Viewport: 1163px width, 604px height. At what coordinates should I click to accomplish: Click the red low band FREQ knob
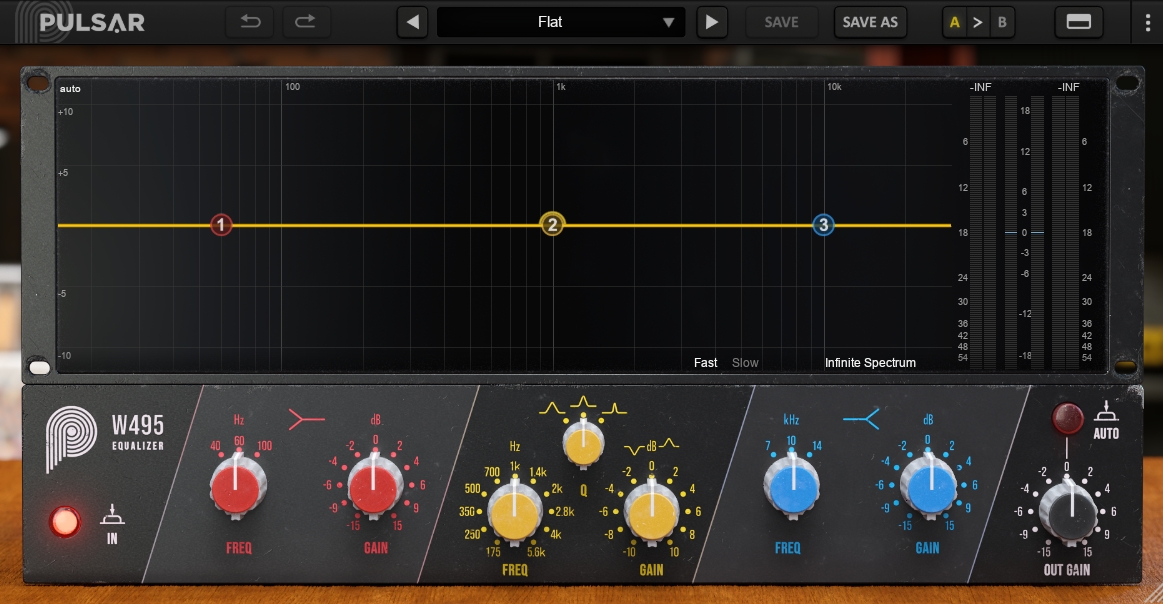coord(237,486)
